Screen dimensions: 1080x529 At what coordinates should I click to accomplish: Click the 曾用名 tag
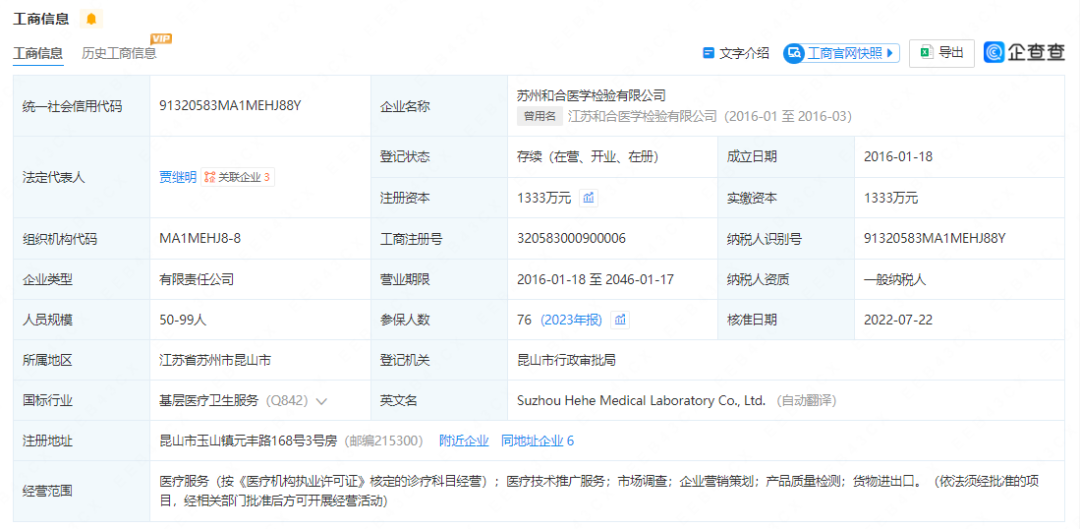point(539,117)
